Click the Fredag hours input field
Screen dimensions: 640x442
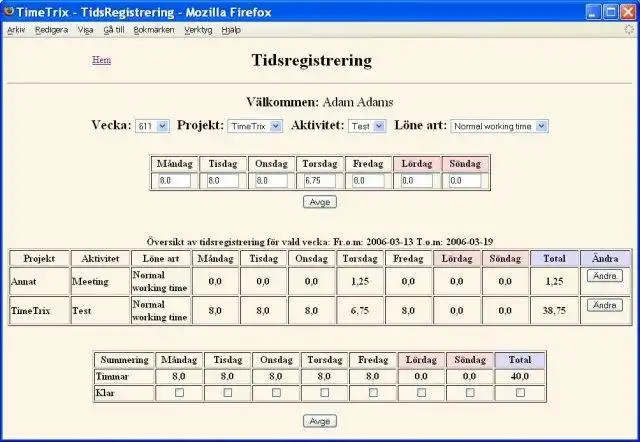tap(368, 180)
